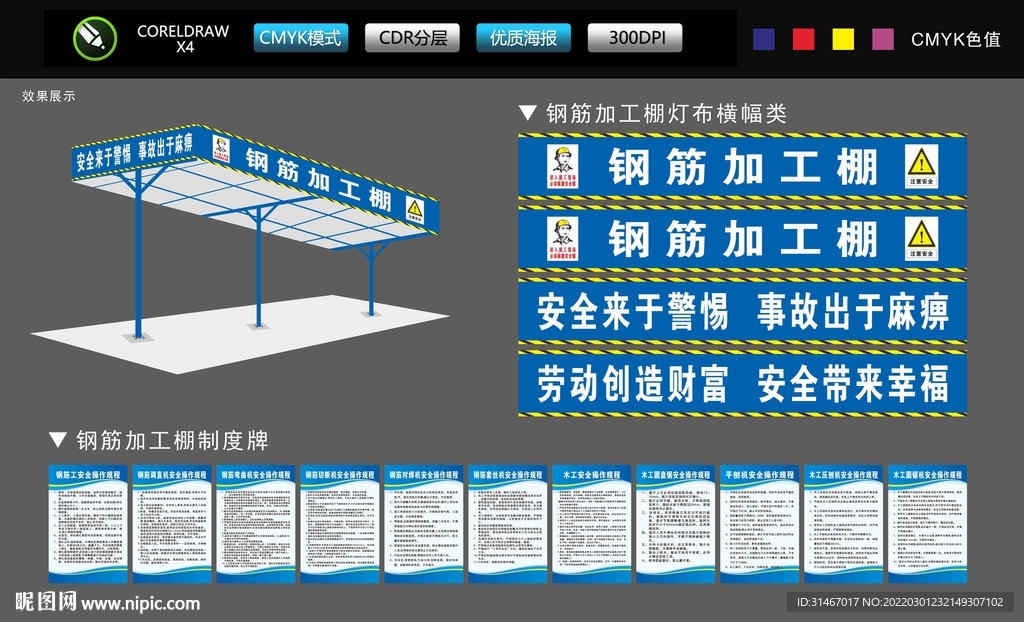
Task: Click the 钢筋加工棚灯布横幅类 heading
Action: (x=666, y=114)
